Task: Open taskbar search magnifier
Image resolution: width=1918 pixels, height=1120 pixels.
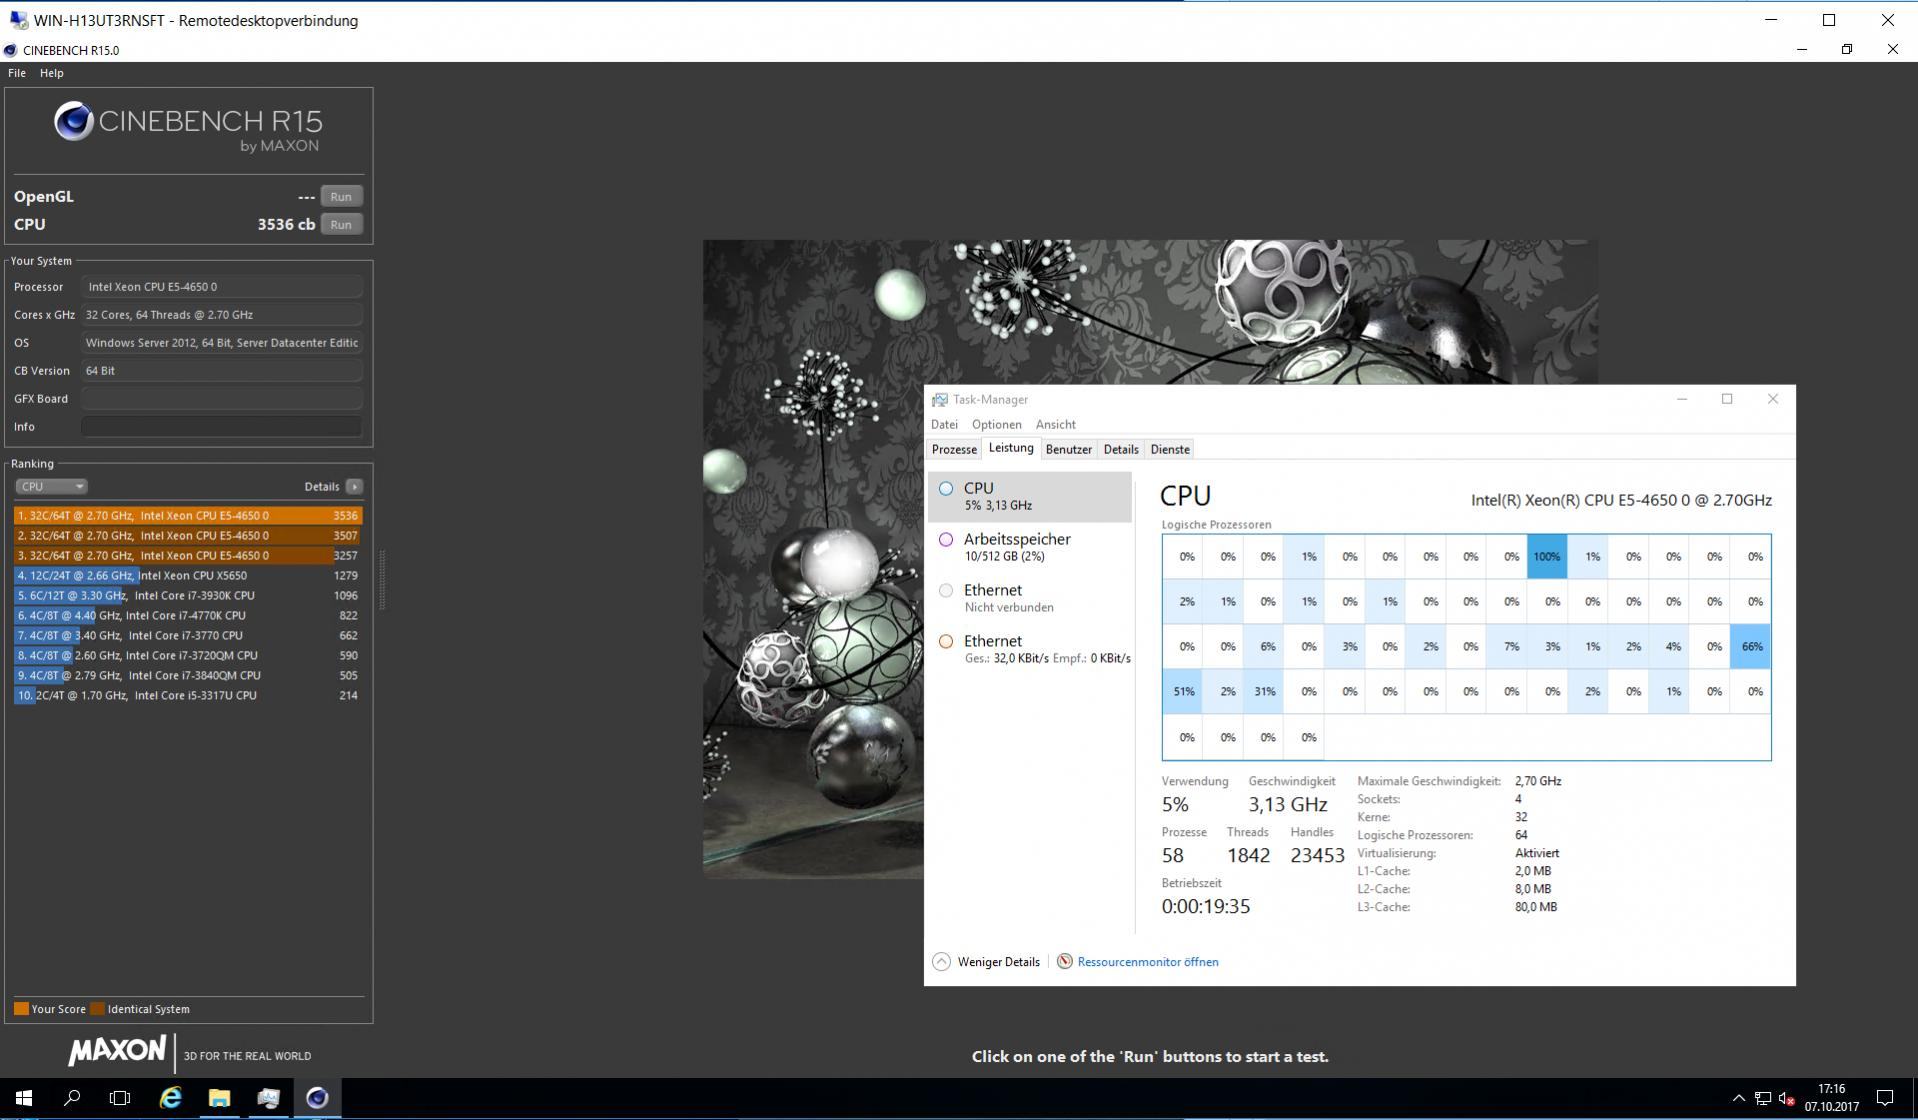Action: tap(72, 1098)
